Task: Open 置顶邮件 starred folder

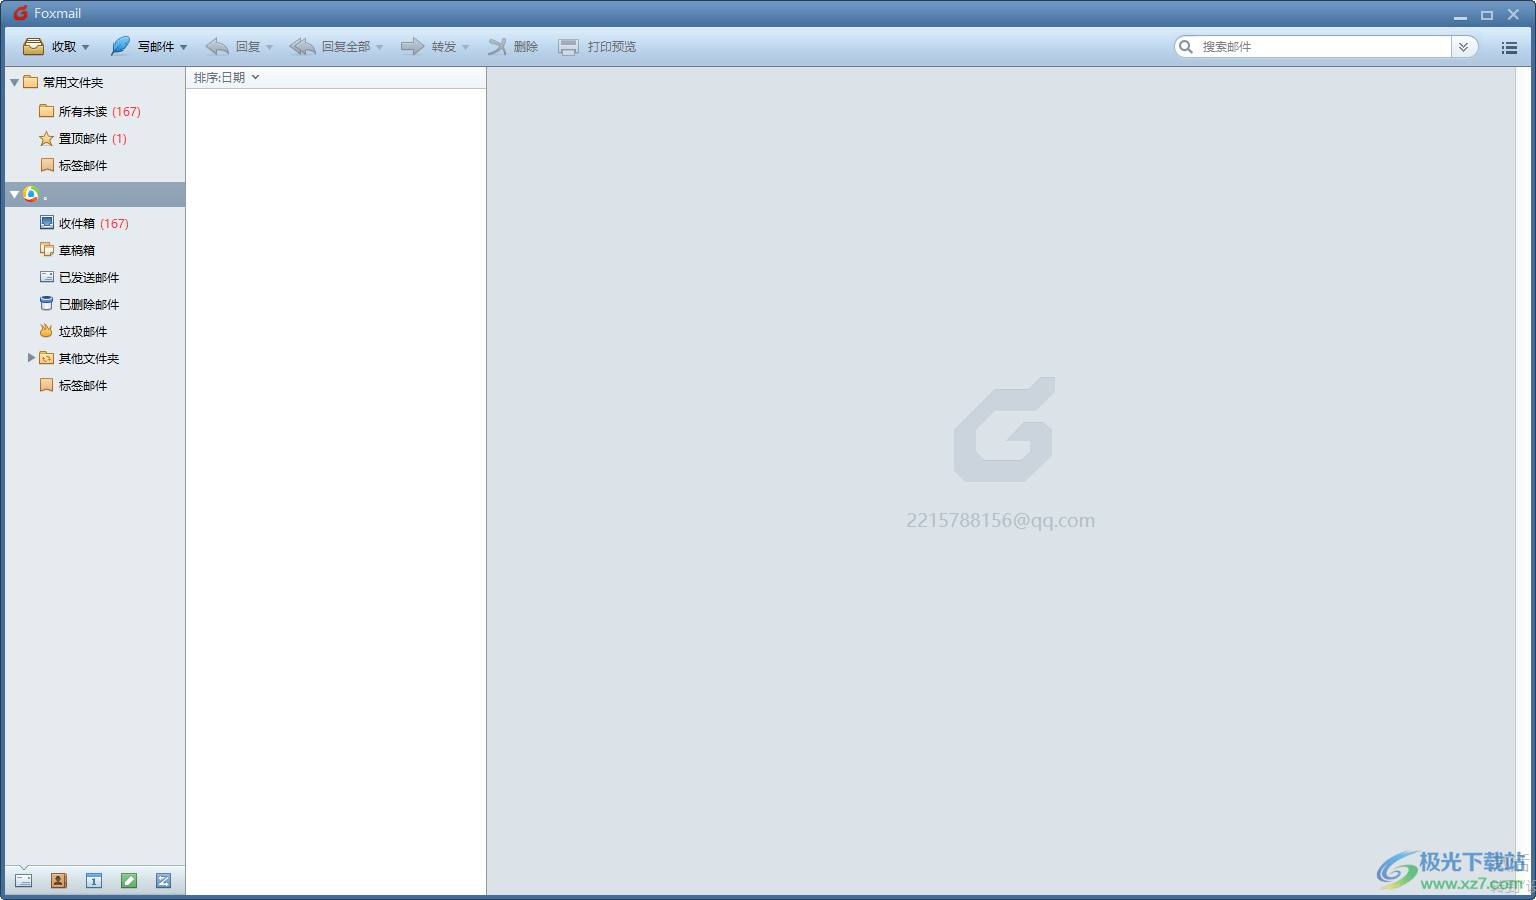Action: (x=83, y=138)
